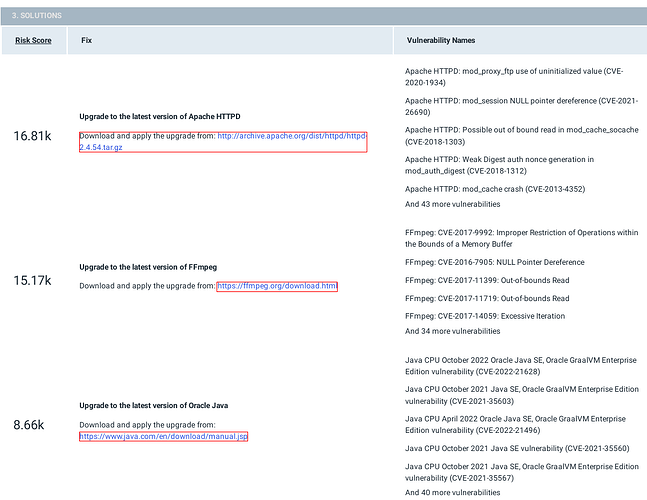Click Apache 'Download and apply the upgrade from:' text

point(147,136)
